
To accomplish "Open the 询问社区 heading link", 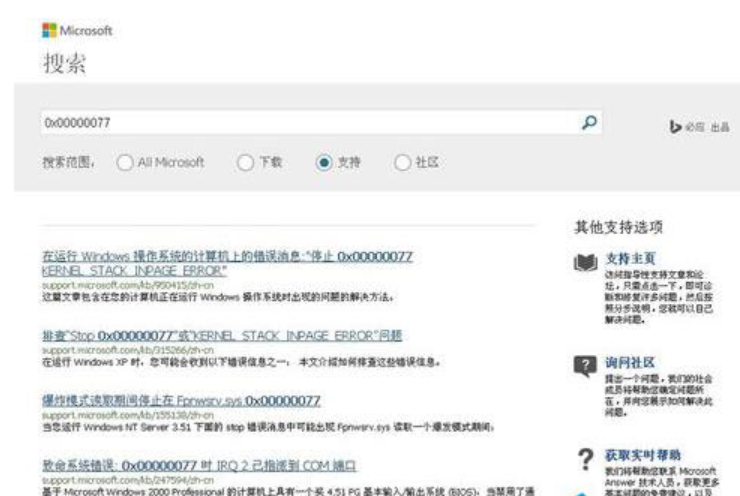I will click(630, 359).
